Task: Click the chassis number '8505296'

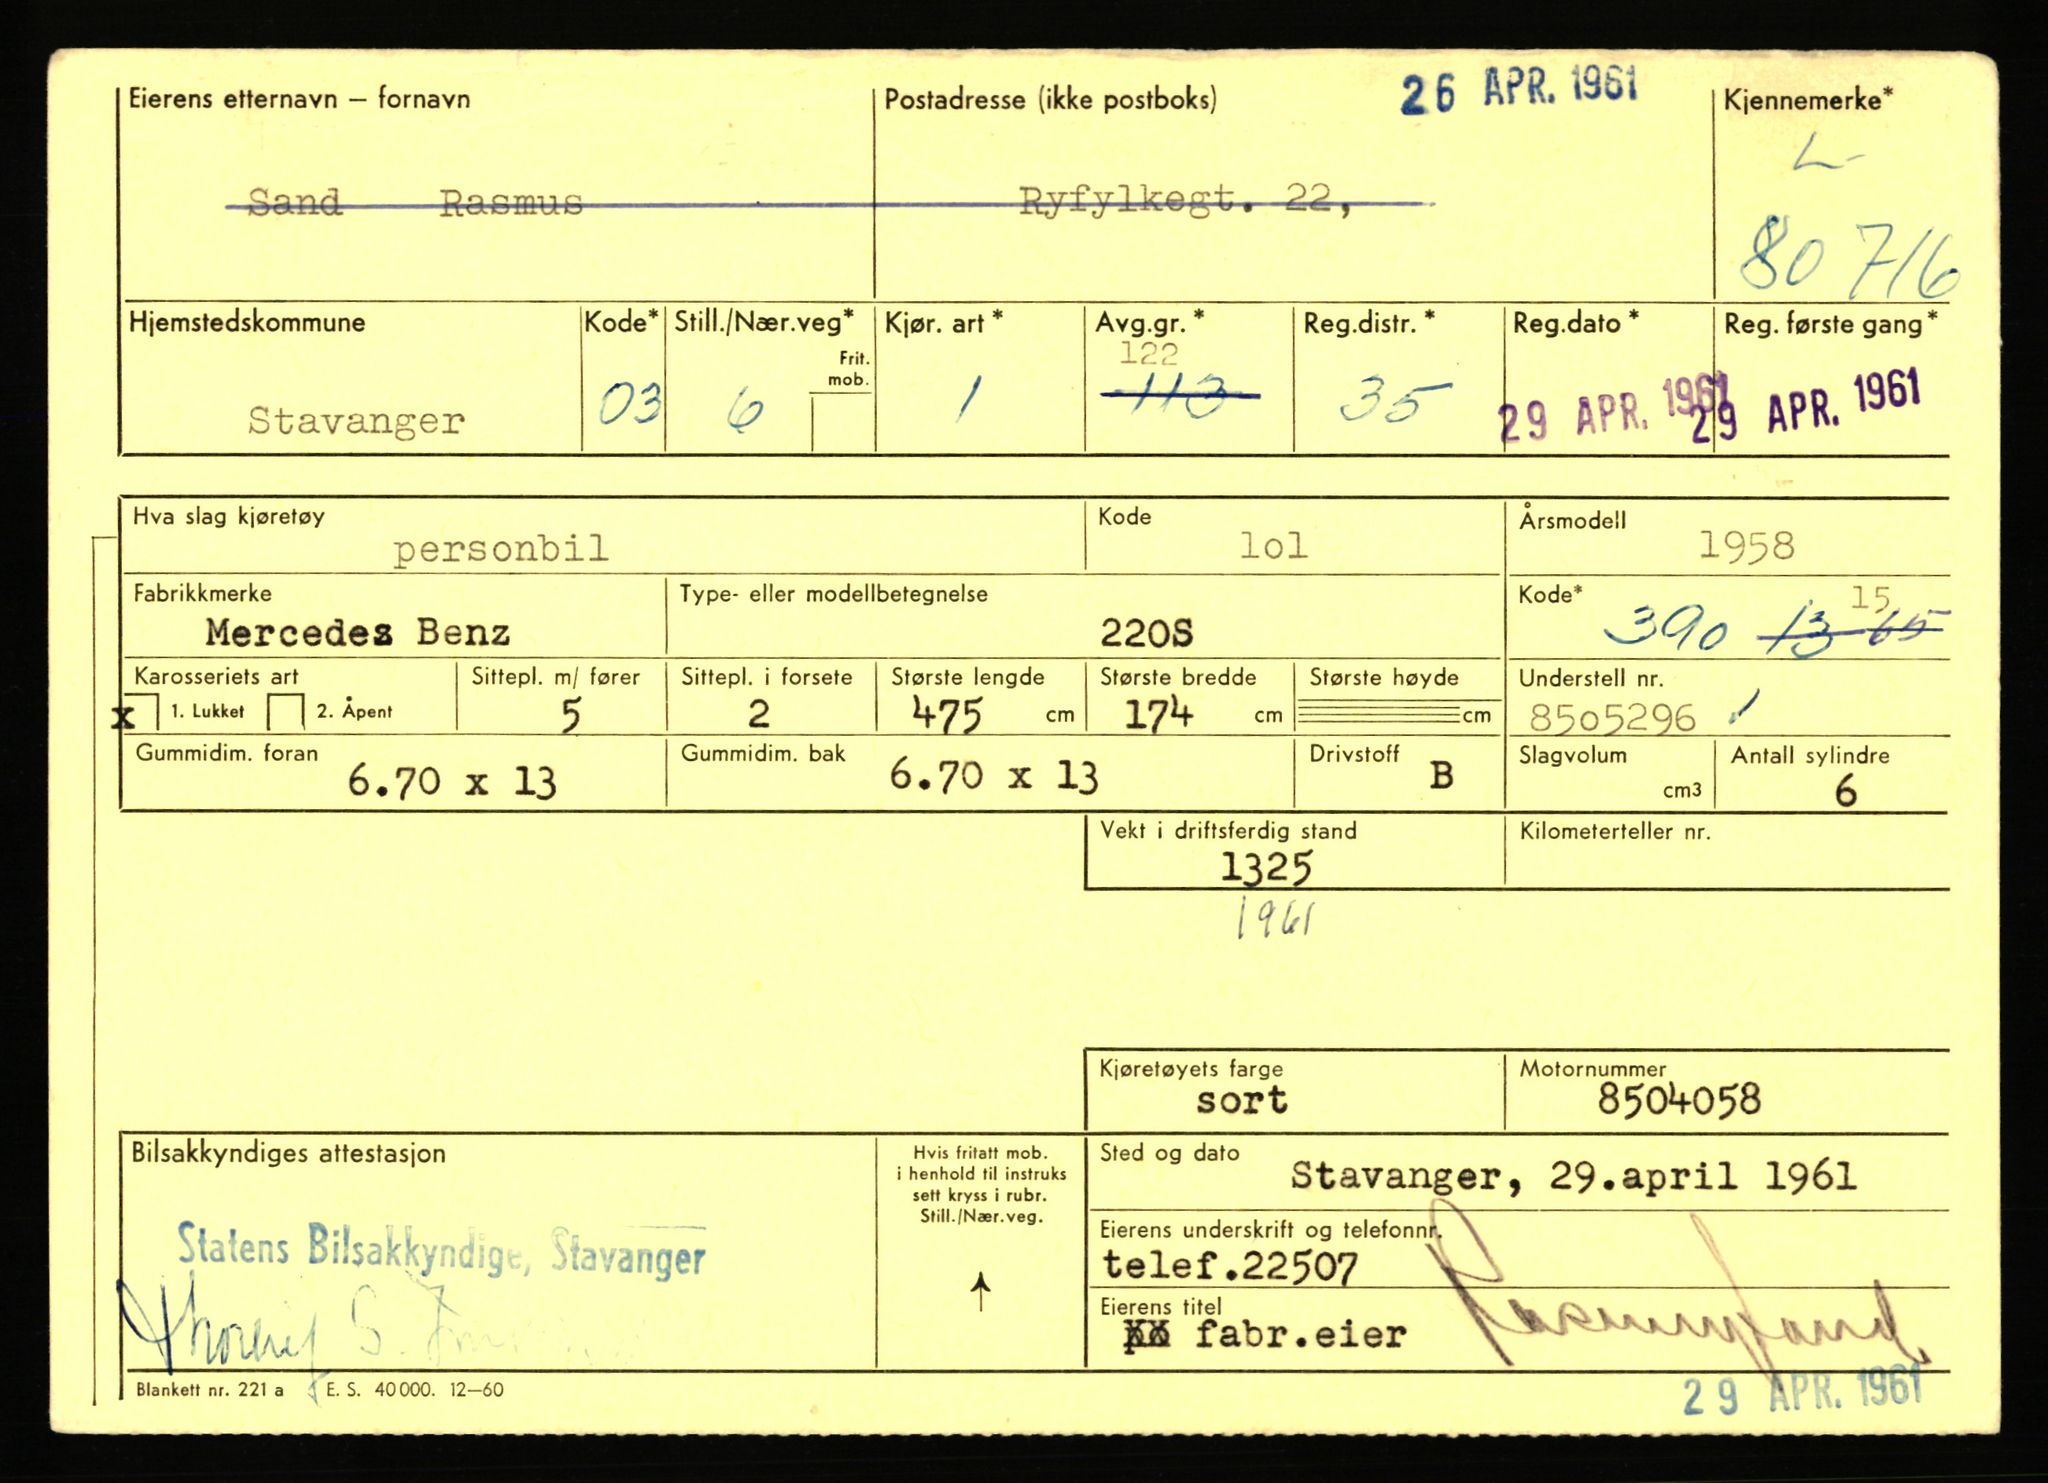Action: (1612, 718)
